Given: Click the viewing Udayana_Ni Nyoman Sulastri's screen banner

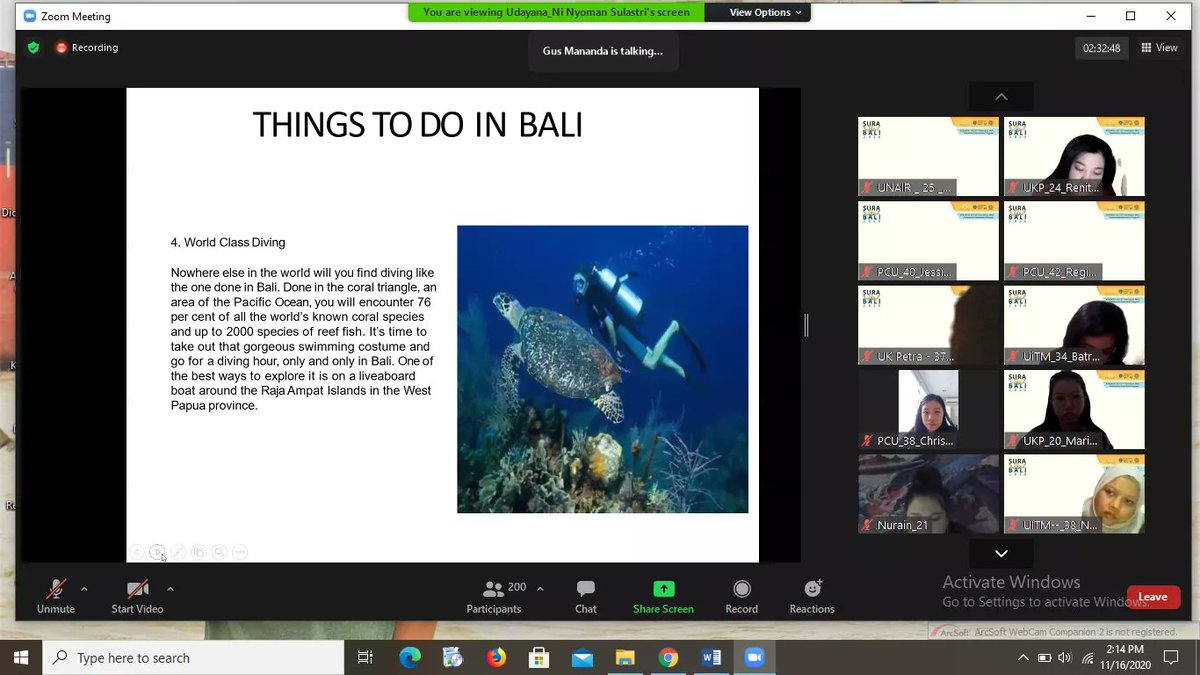Looking at the screenshot, I should (x=556, y=13).
